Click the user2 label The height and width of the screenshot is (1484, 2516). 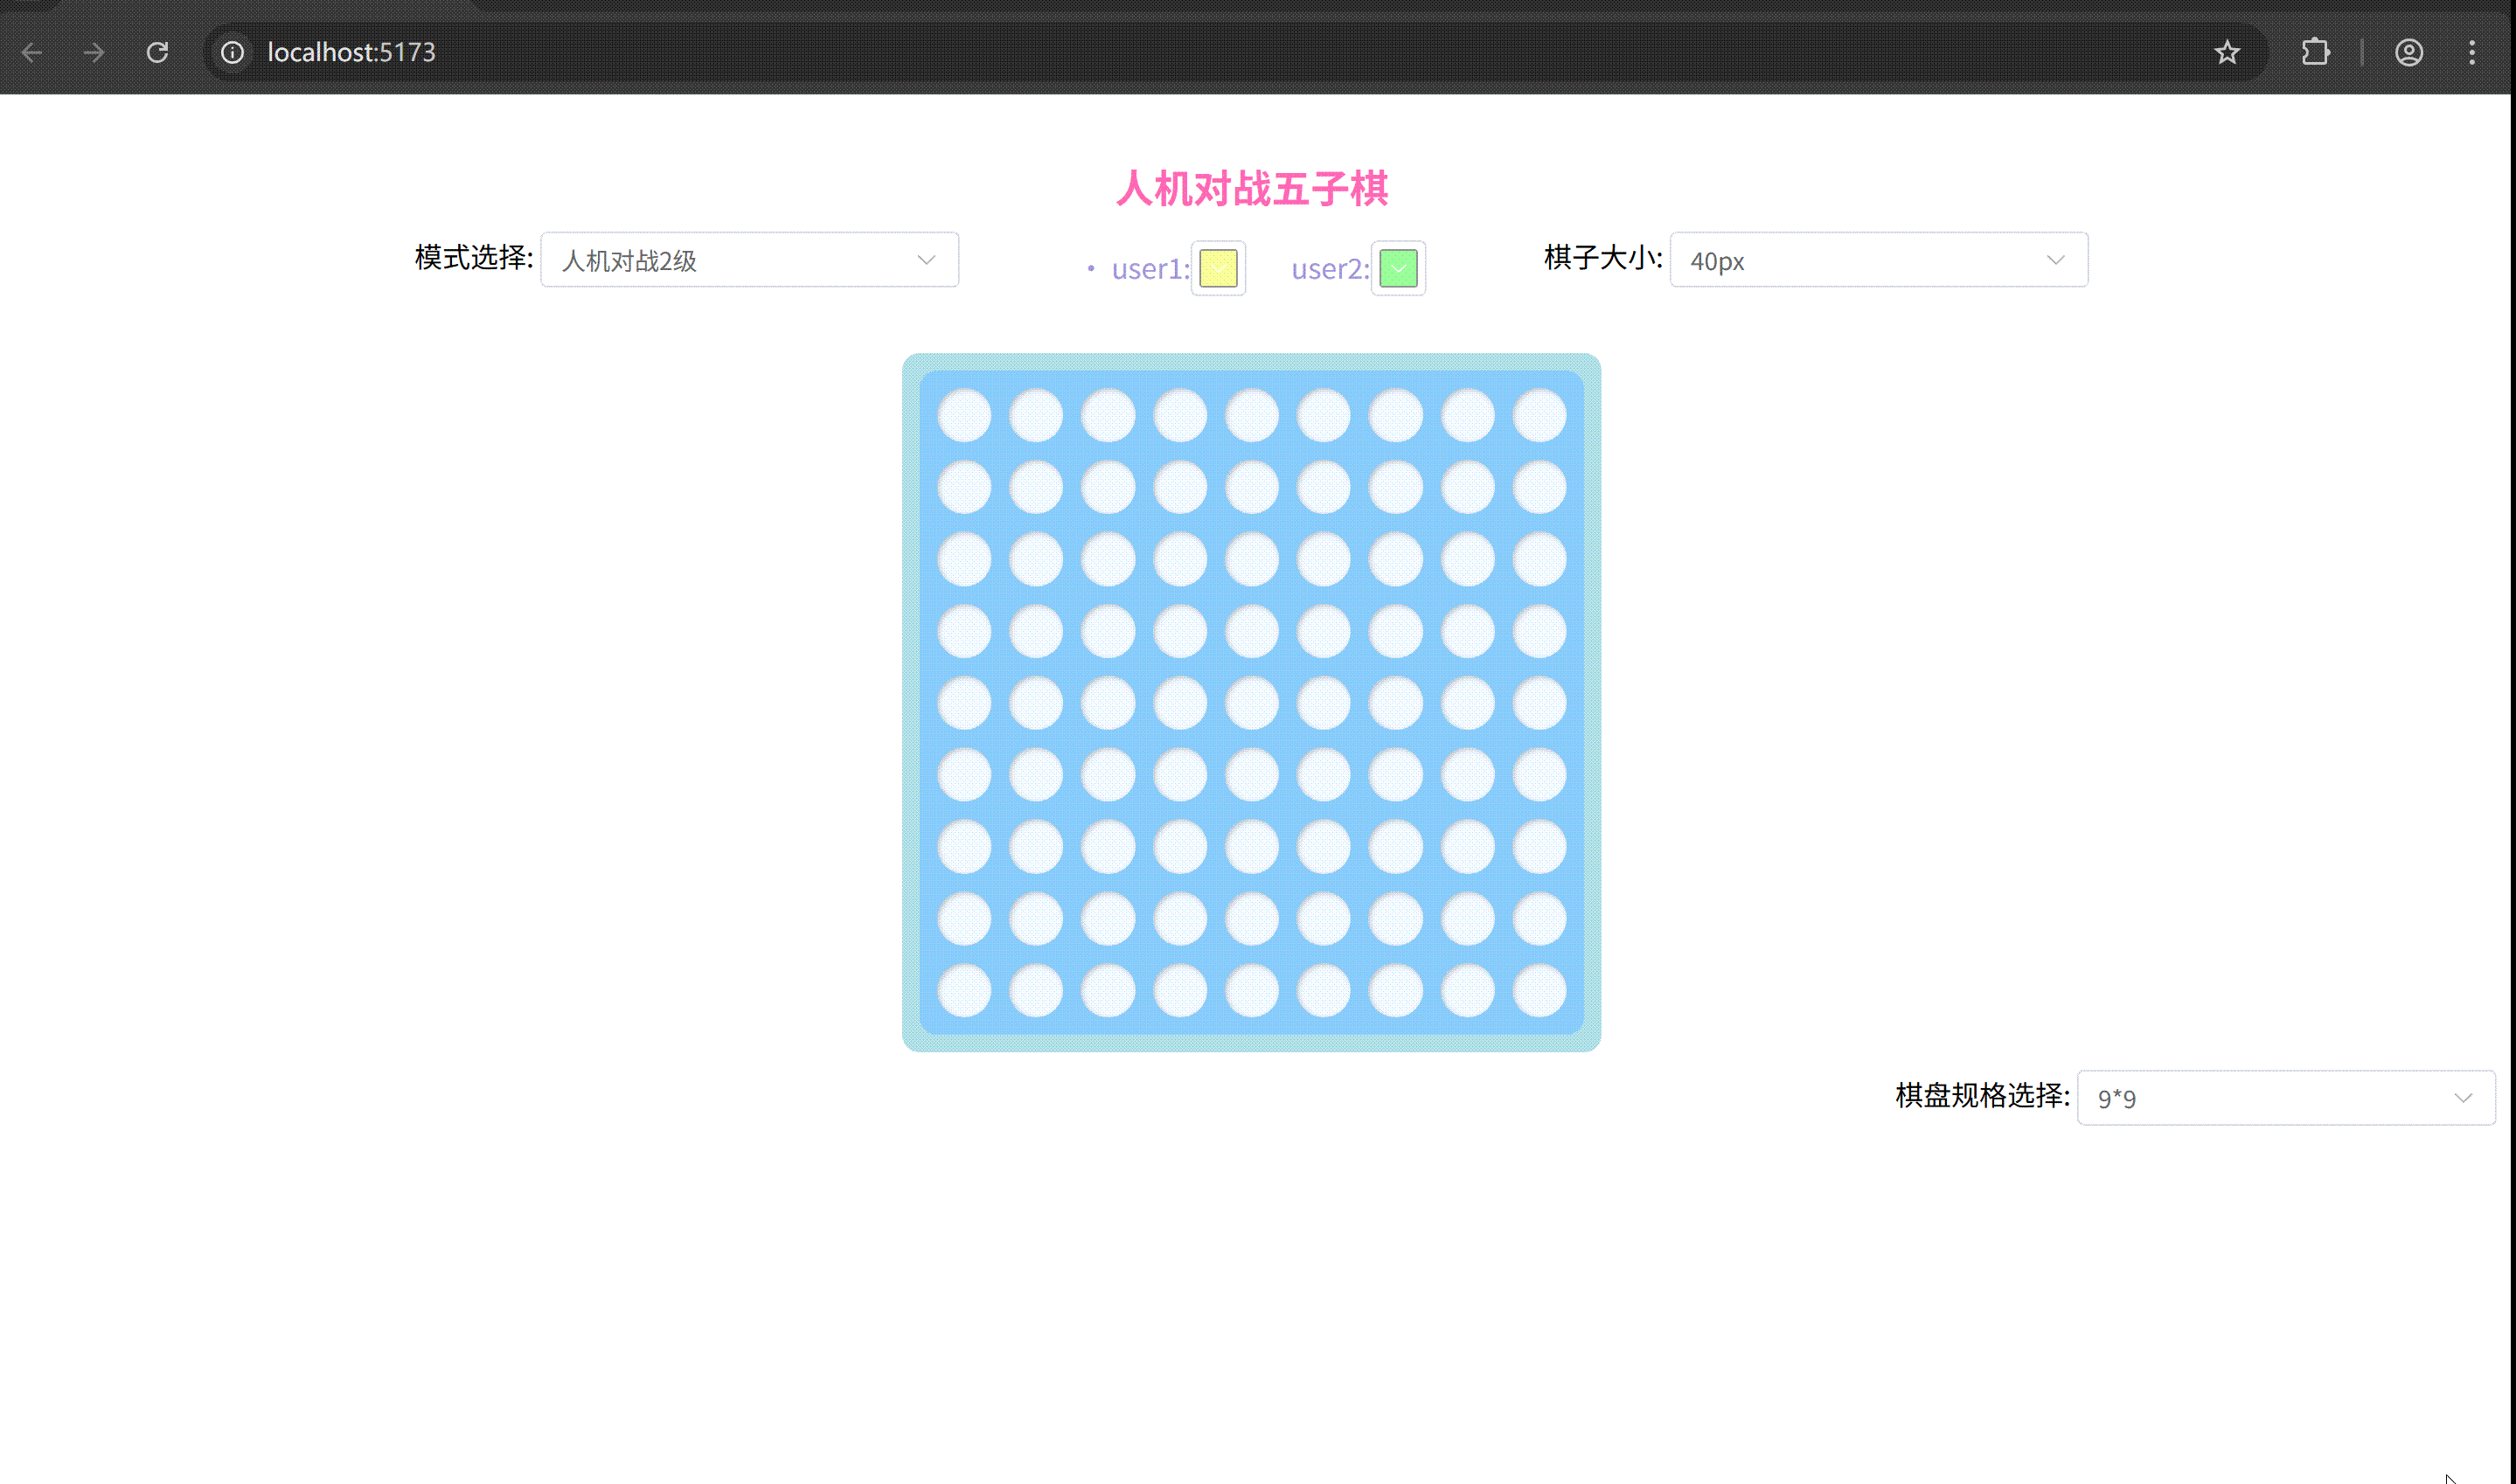tap(1327, 268)
